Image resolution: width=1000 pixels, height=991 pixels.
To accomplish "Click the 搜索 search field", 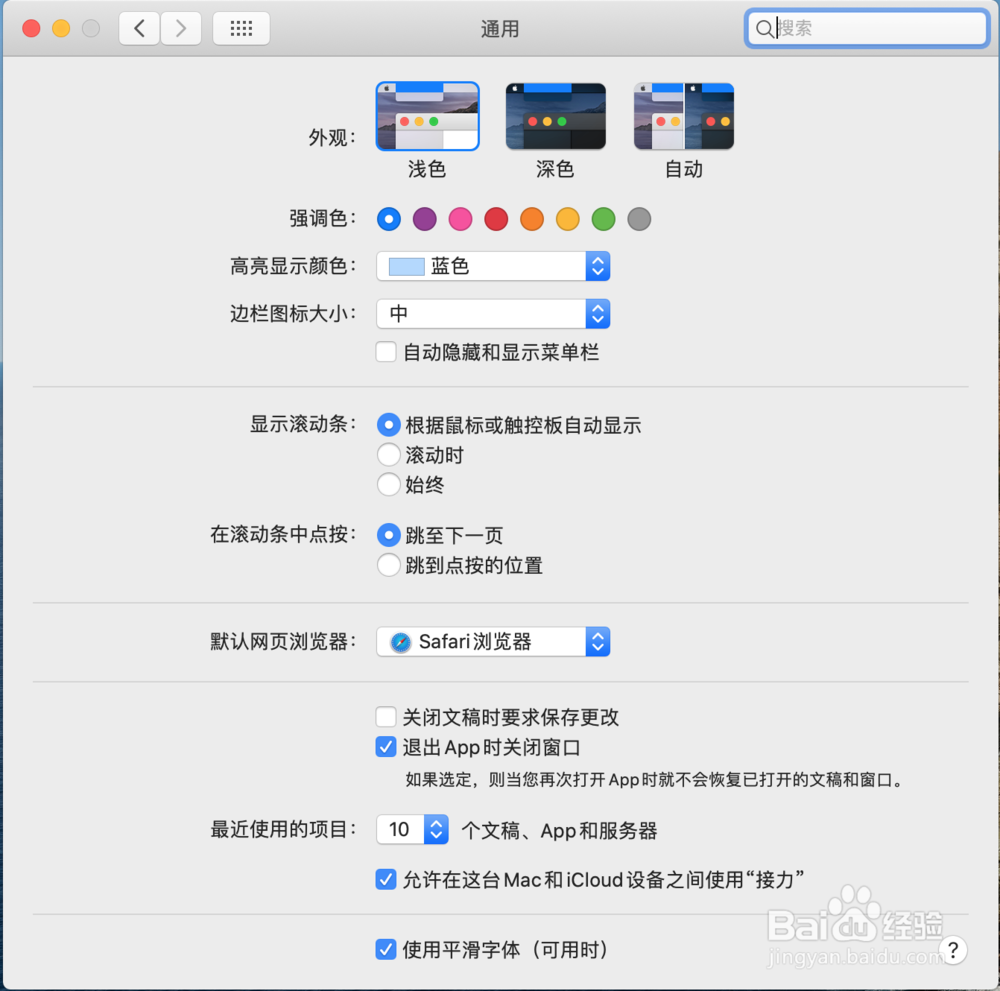I will [x=867, y=29].
